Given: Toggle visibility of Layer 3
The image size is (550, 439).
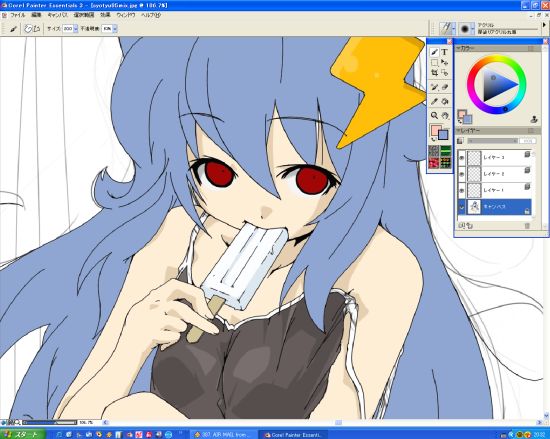Looking at the screenshot, I should pyautogui.click(x=462, y=158).
